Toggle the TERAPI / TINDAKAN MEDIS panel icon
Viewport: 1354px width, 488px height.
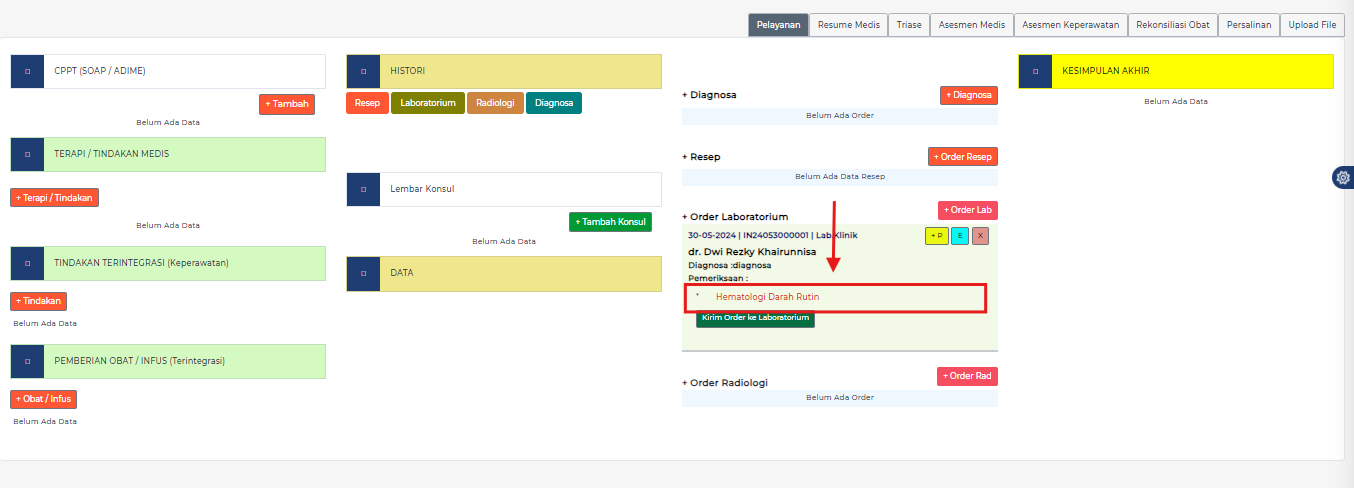[x=27, y=155]
